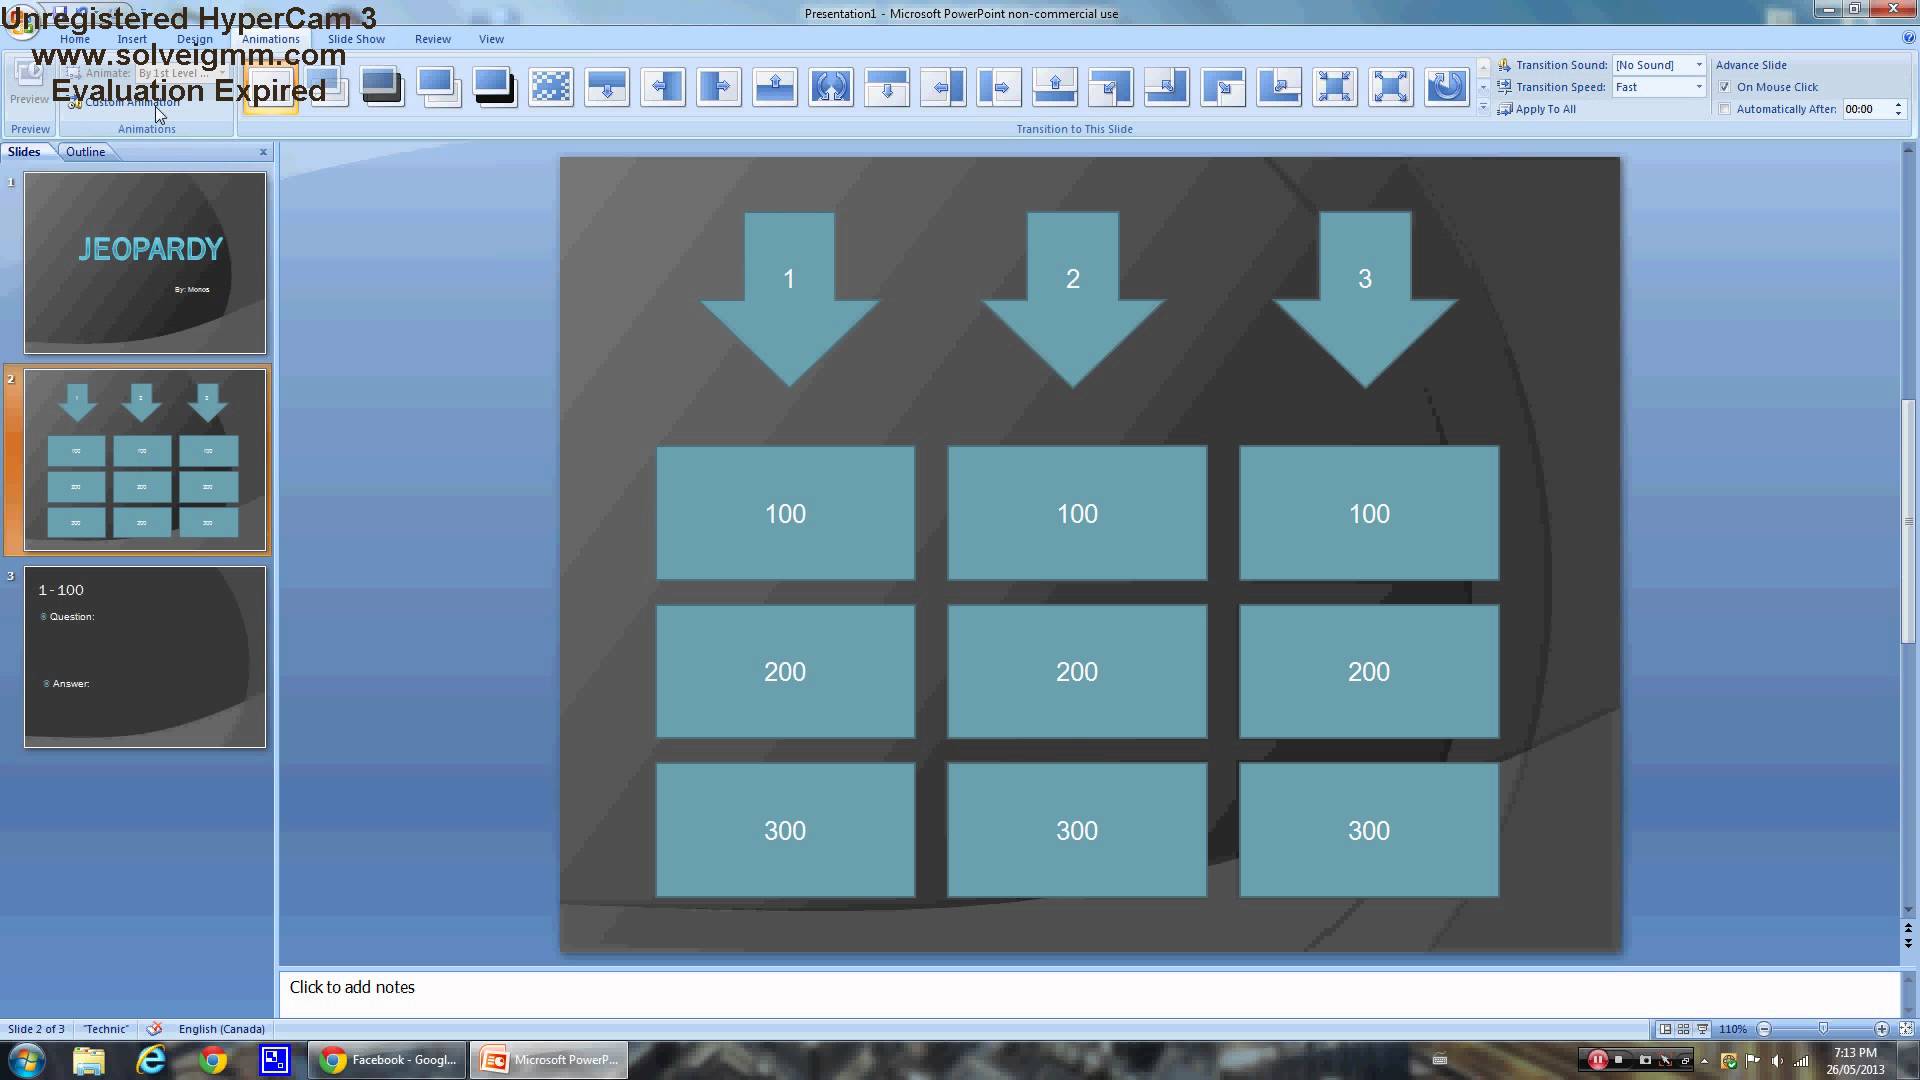Click to add notes field

point(1089,993)
